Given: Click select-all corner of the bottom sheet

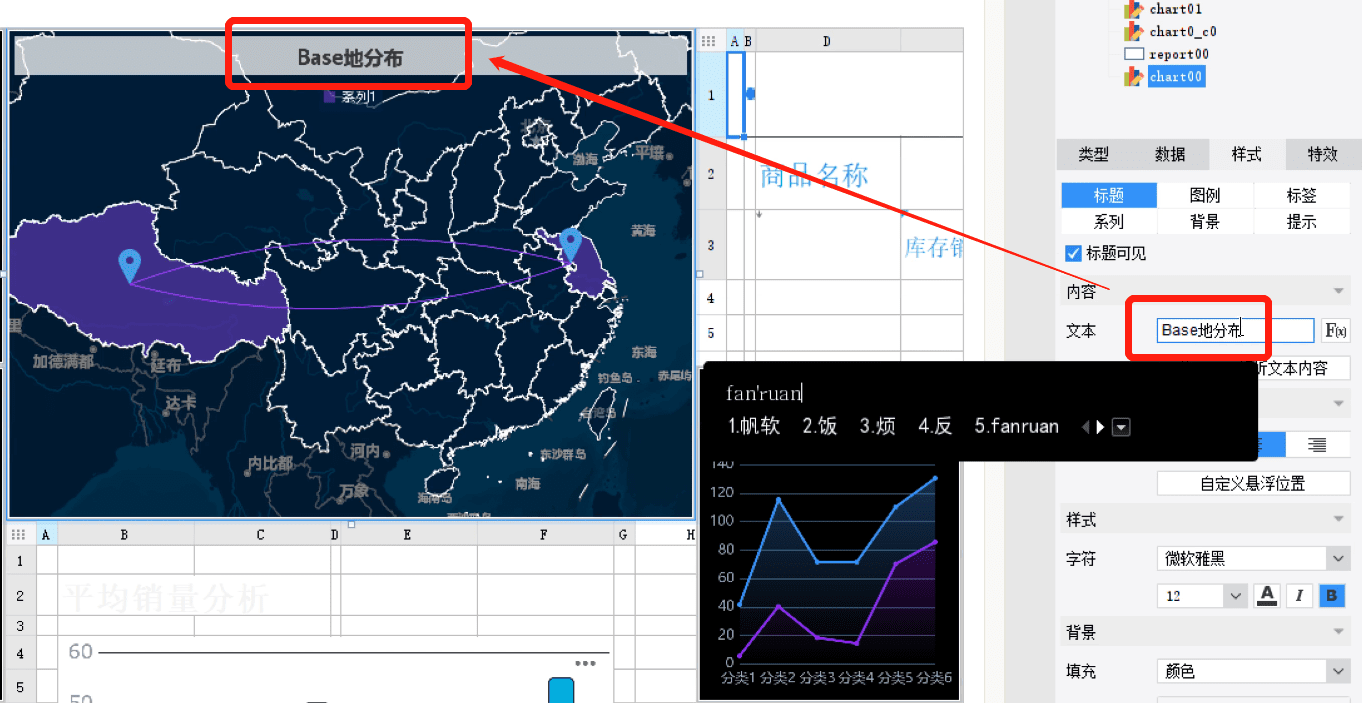Looking at the screenshot, I should [x=19, y=535].
